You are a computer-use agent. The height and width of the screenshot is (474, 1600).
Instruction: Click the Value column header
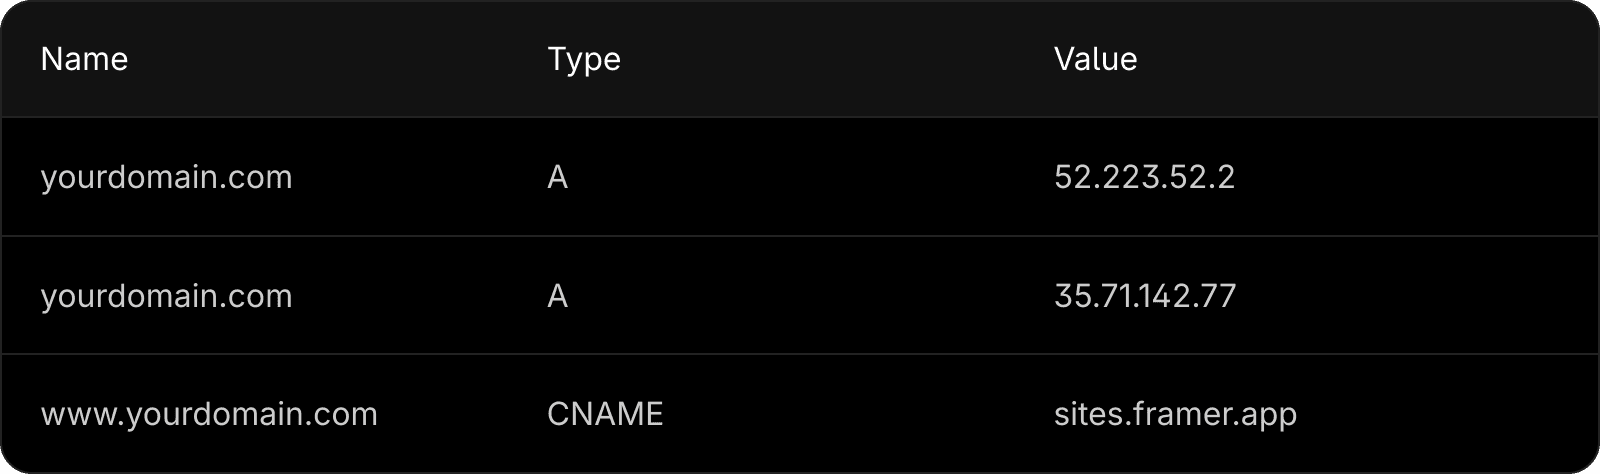tap(1095, 59)
